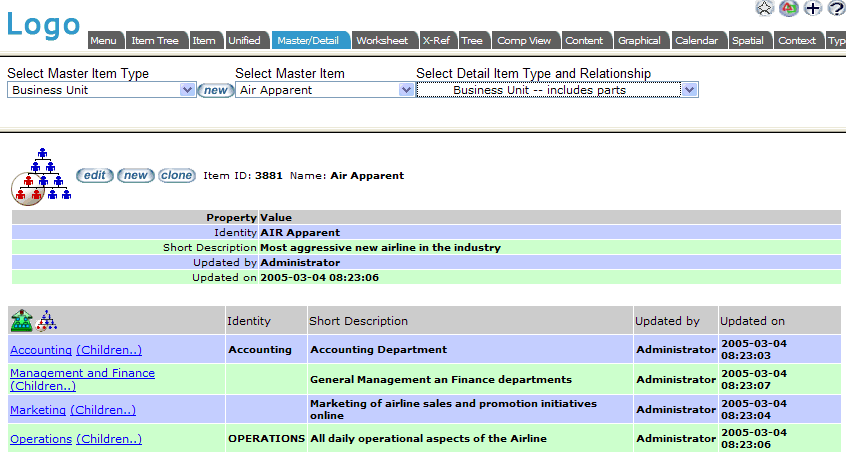Click the Logo image
Image resolution: width=846 pixels, height=457 pixels.
pyautogui.click(x=43, y=25)
